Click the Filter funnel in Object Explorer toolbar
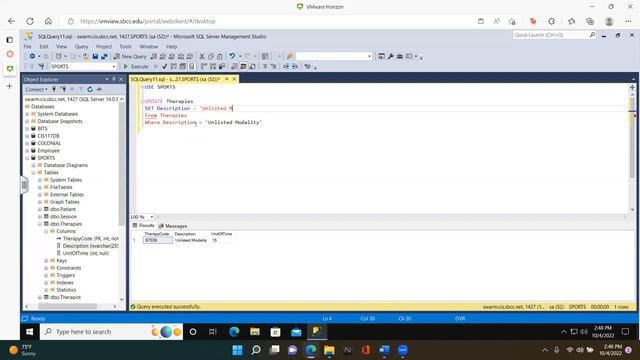This screenshot has height=360, width=640. click(x=81, y=89)
